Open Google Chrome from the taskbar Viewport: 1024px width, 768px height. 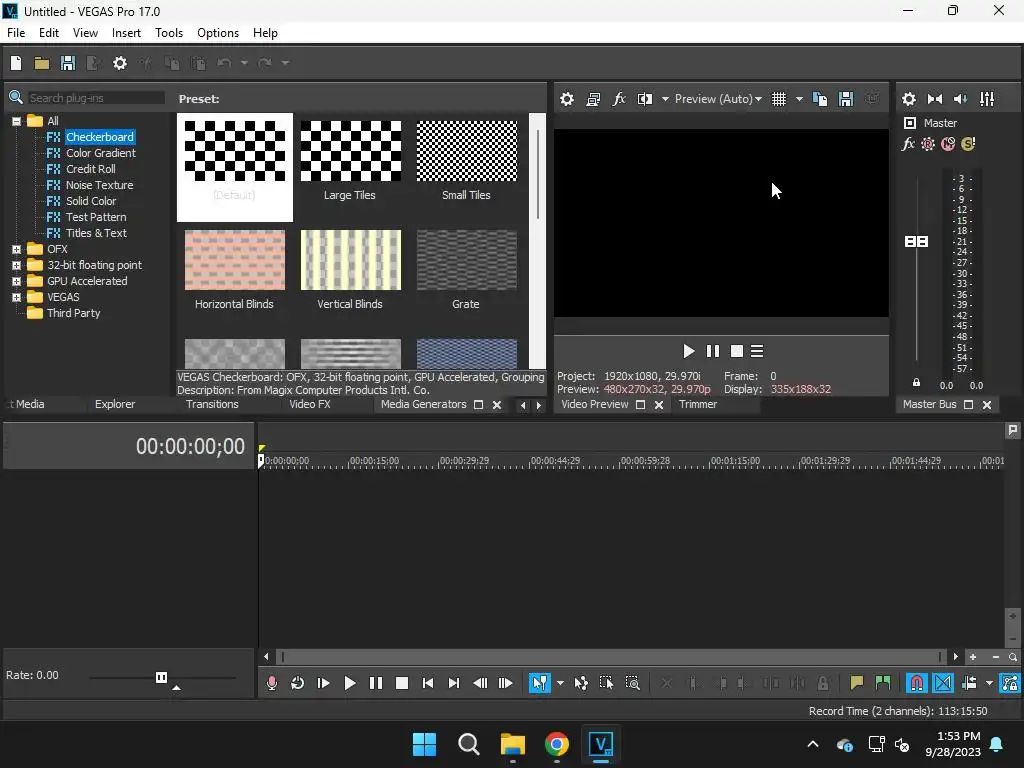click(556, 744)
